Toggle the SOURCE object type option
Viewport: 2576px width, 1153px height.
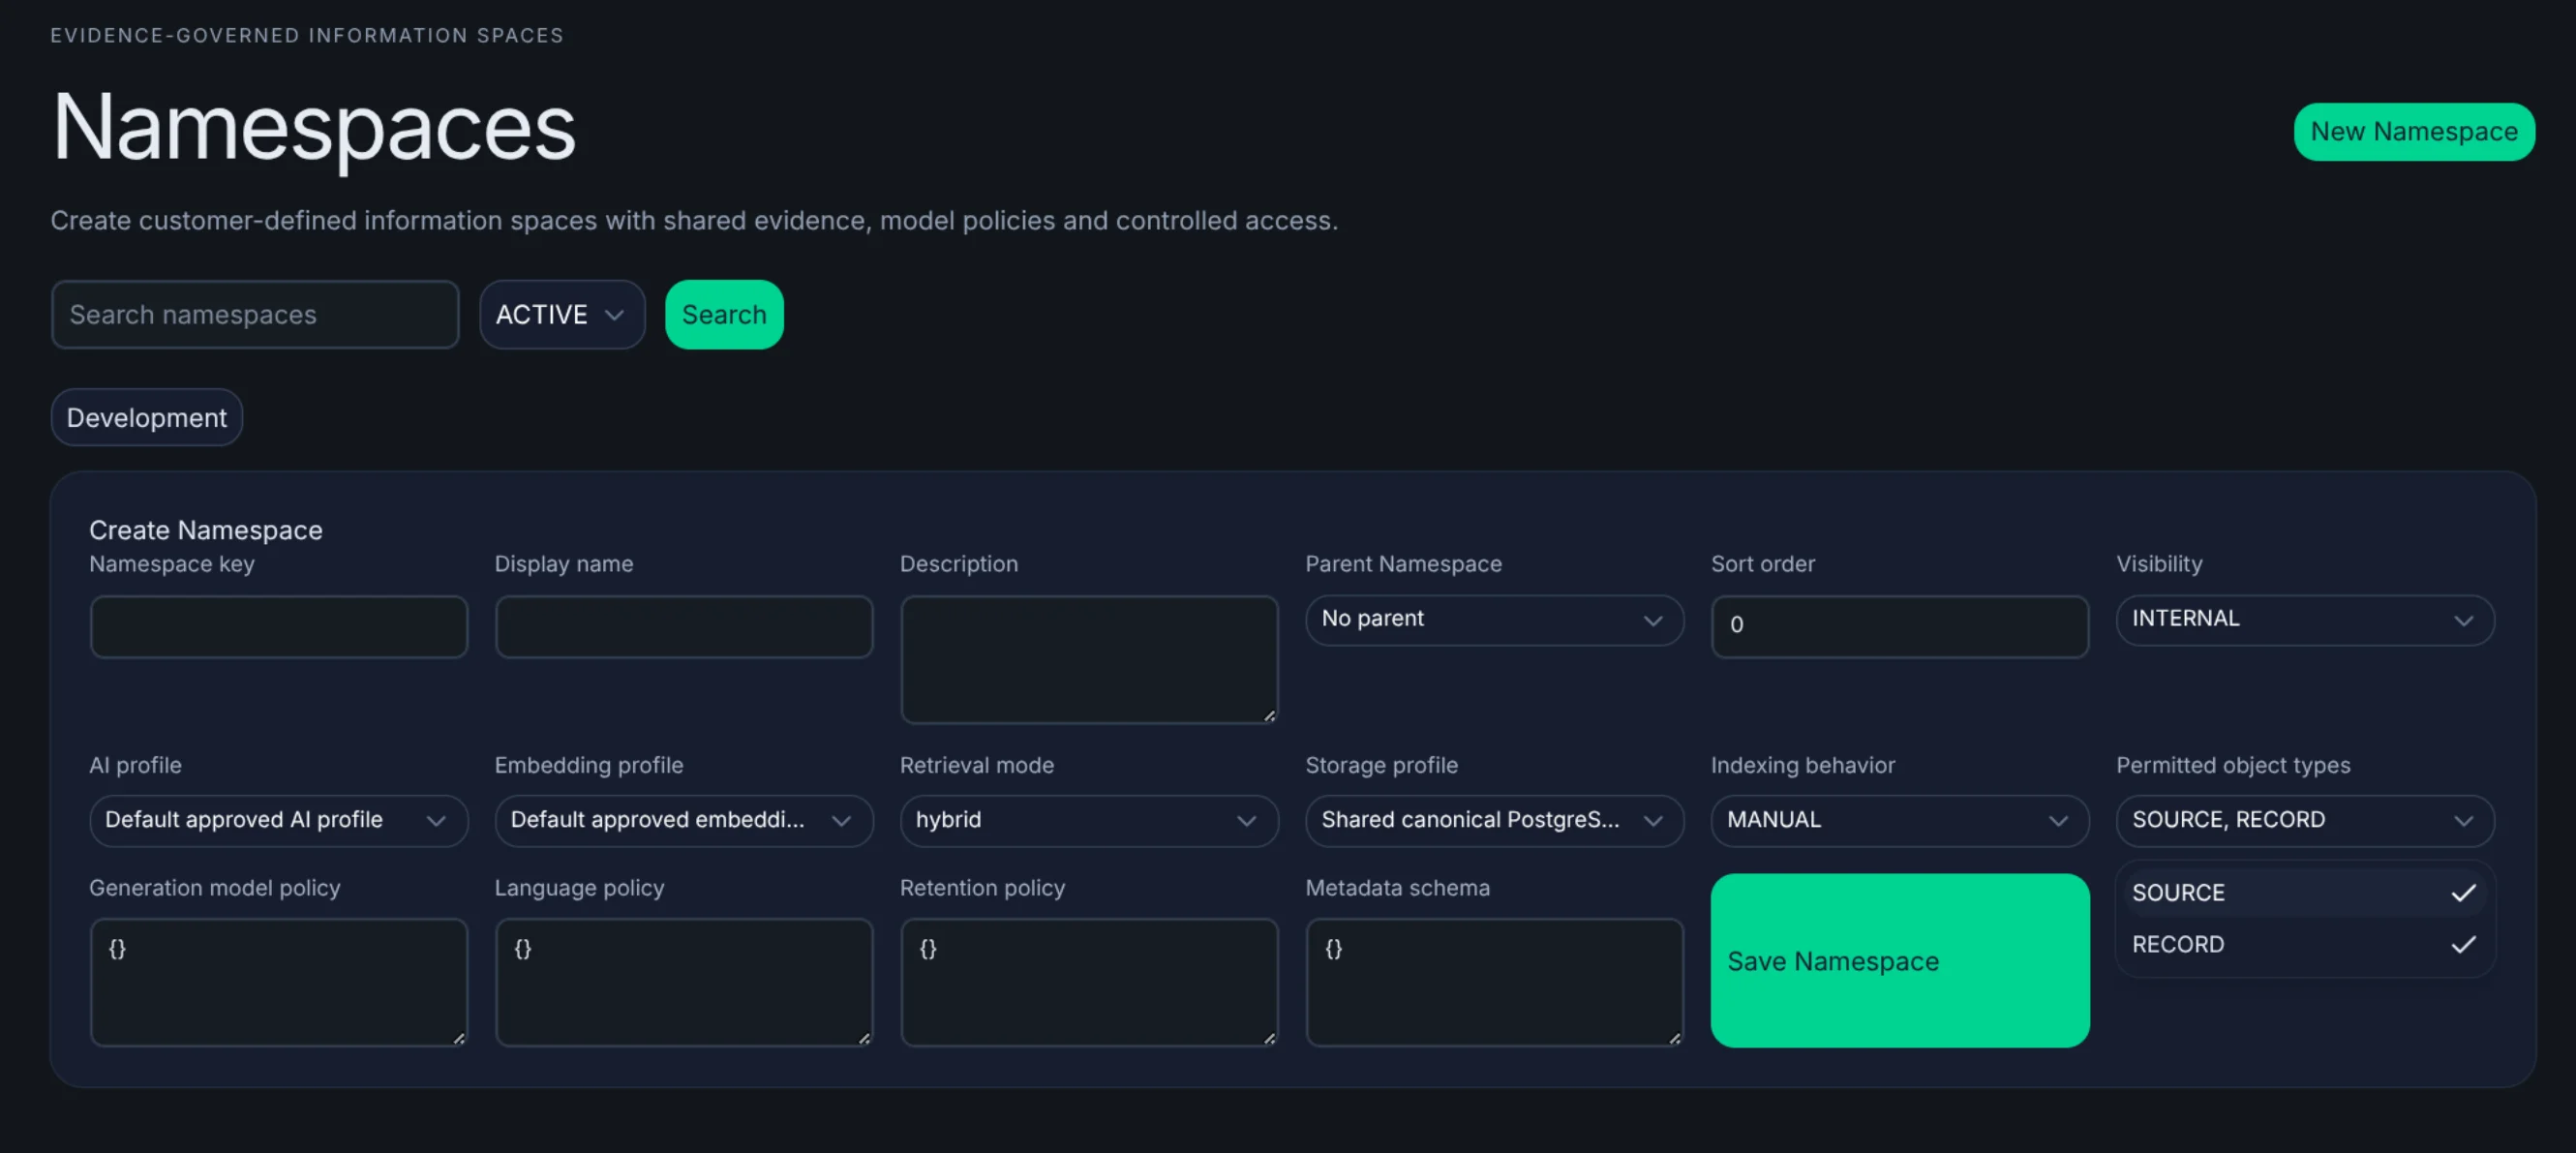[x=2304, y=892]
